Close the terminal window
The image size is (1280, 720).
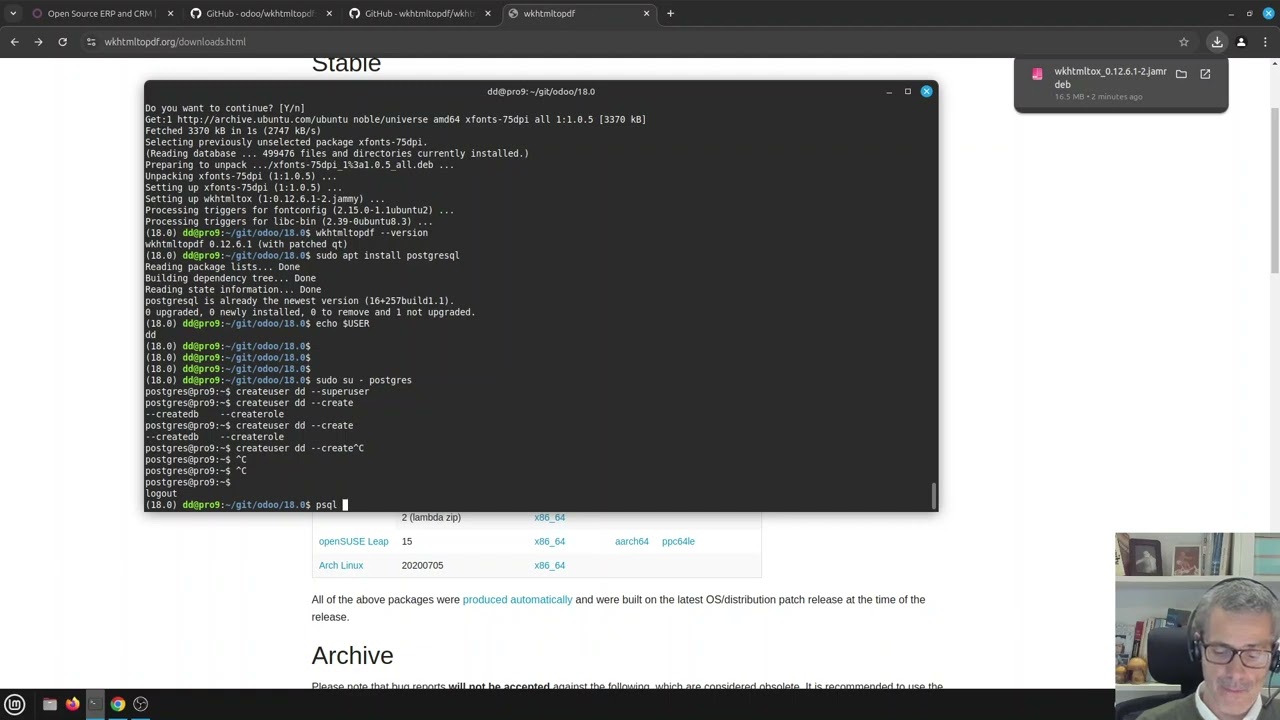point(926,91)
